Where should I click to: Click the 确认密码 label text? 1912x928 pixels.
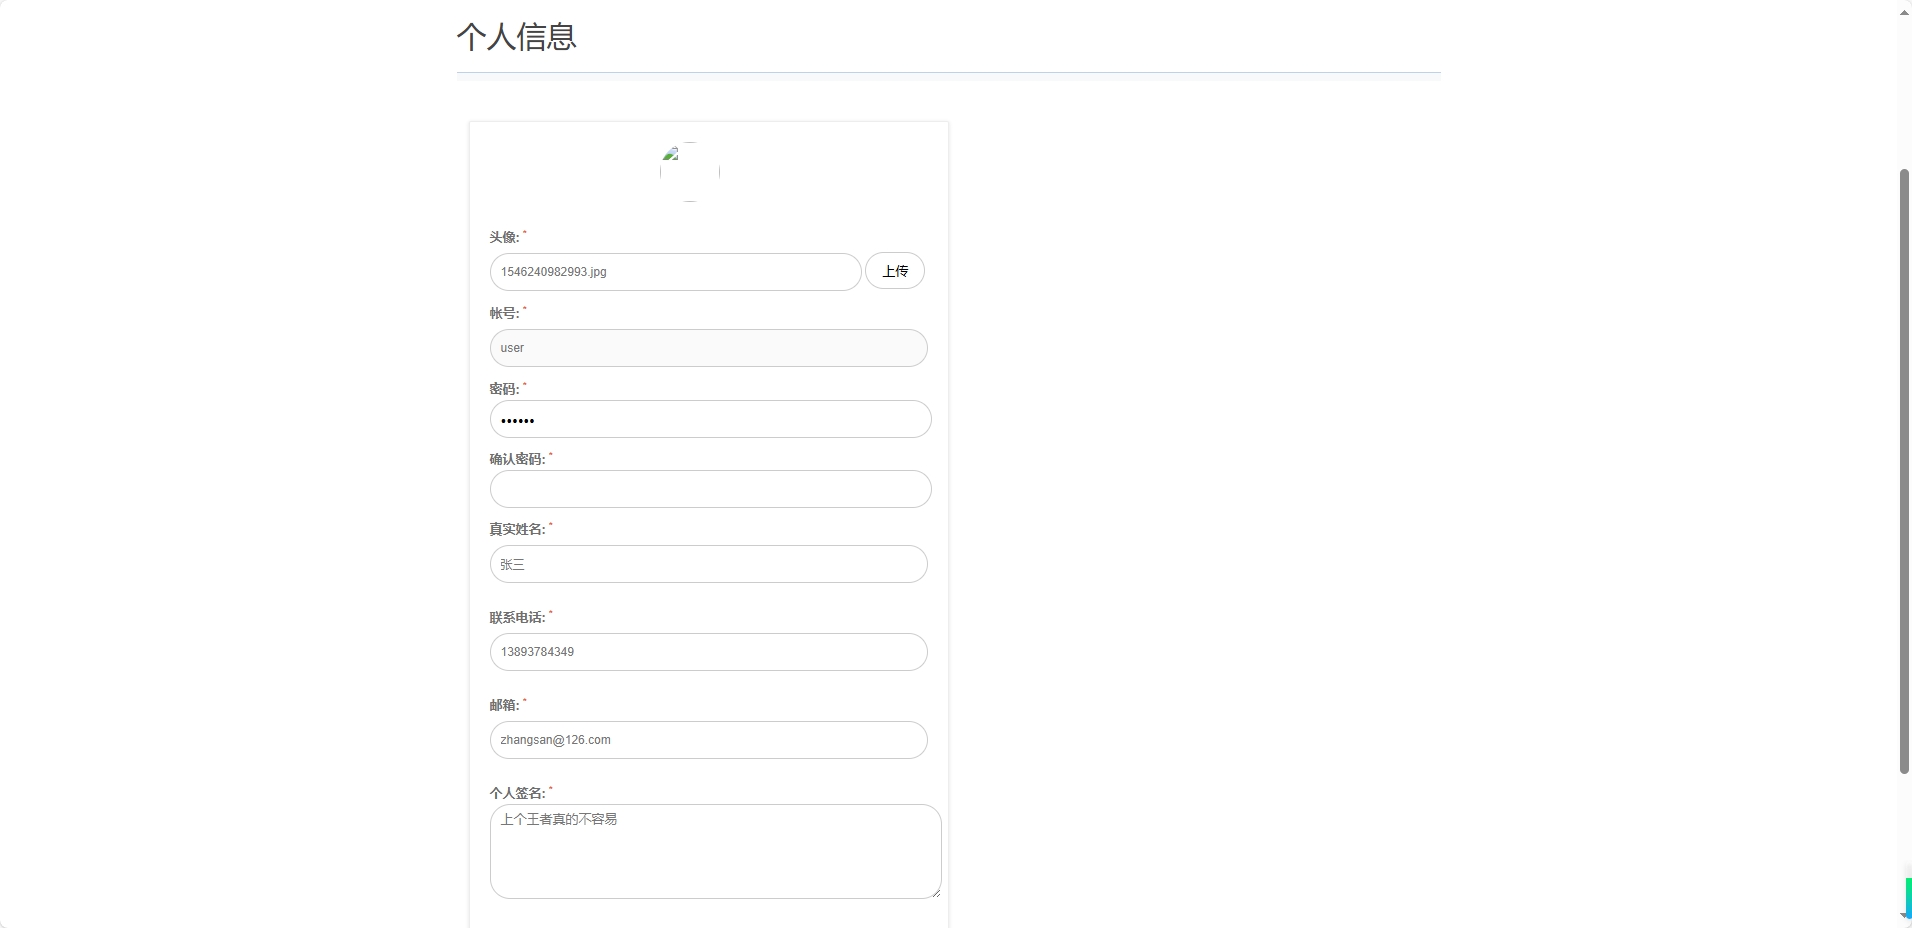(x=516, y=459)
